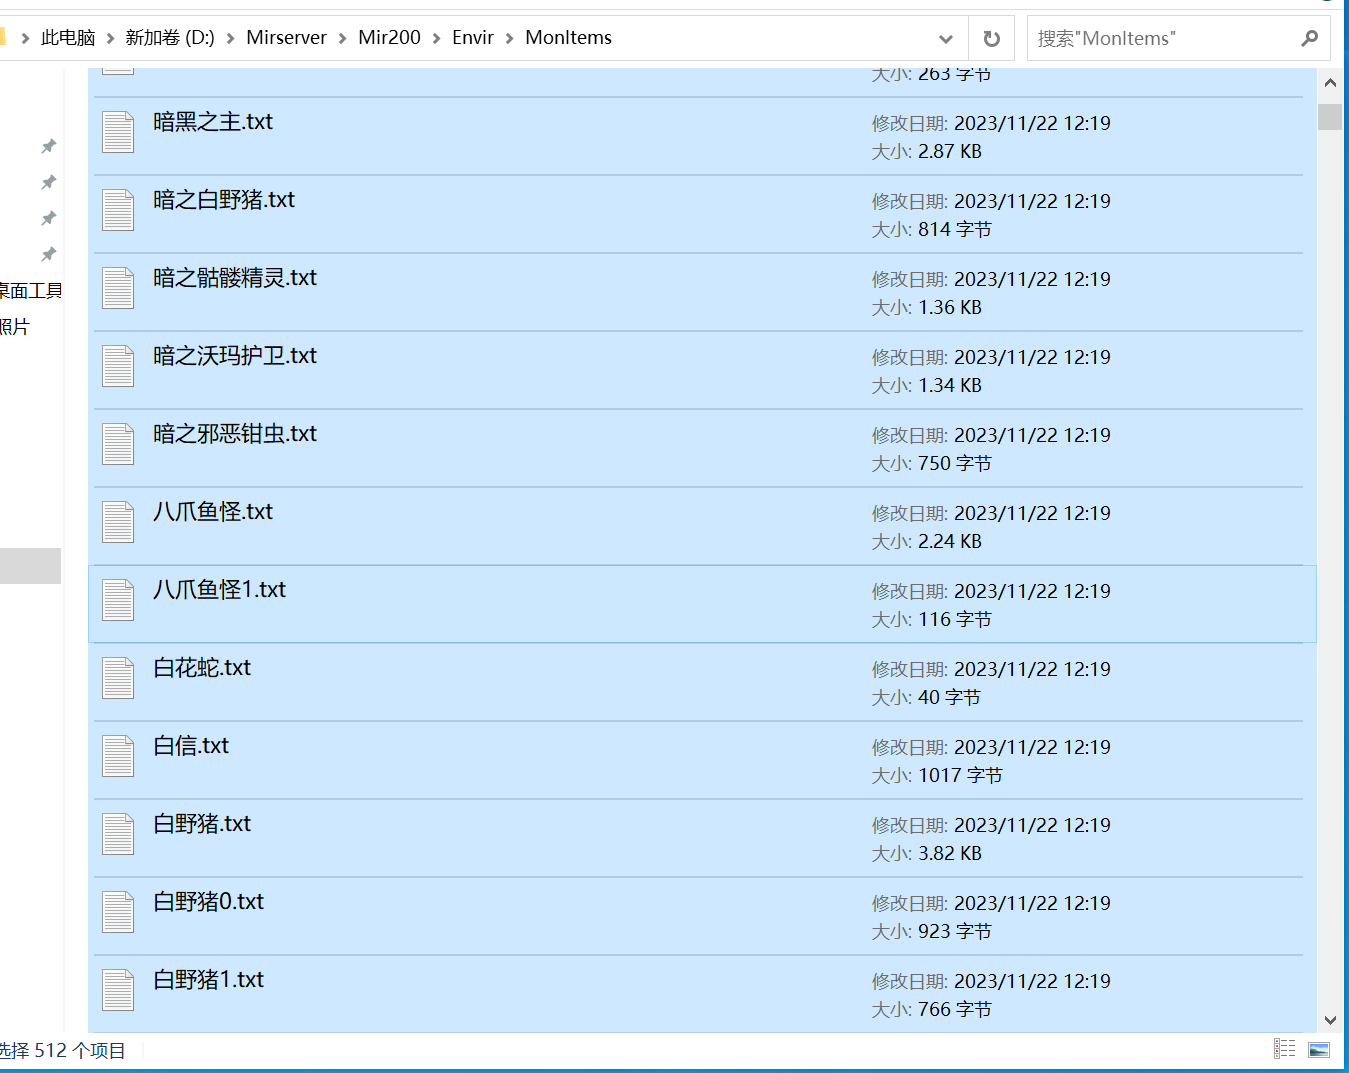Viewport: 1349px width, 1073px height.
Task: Click the file icon of 暗之沃玛护卫.txt
Action: click(x=118, y=366)
